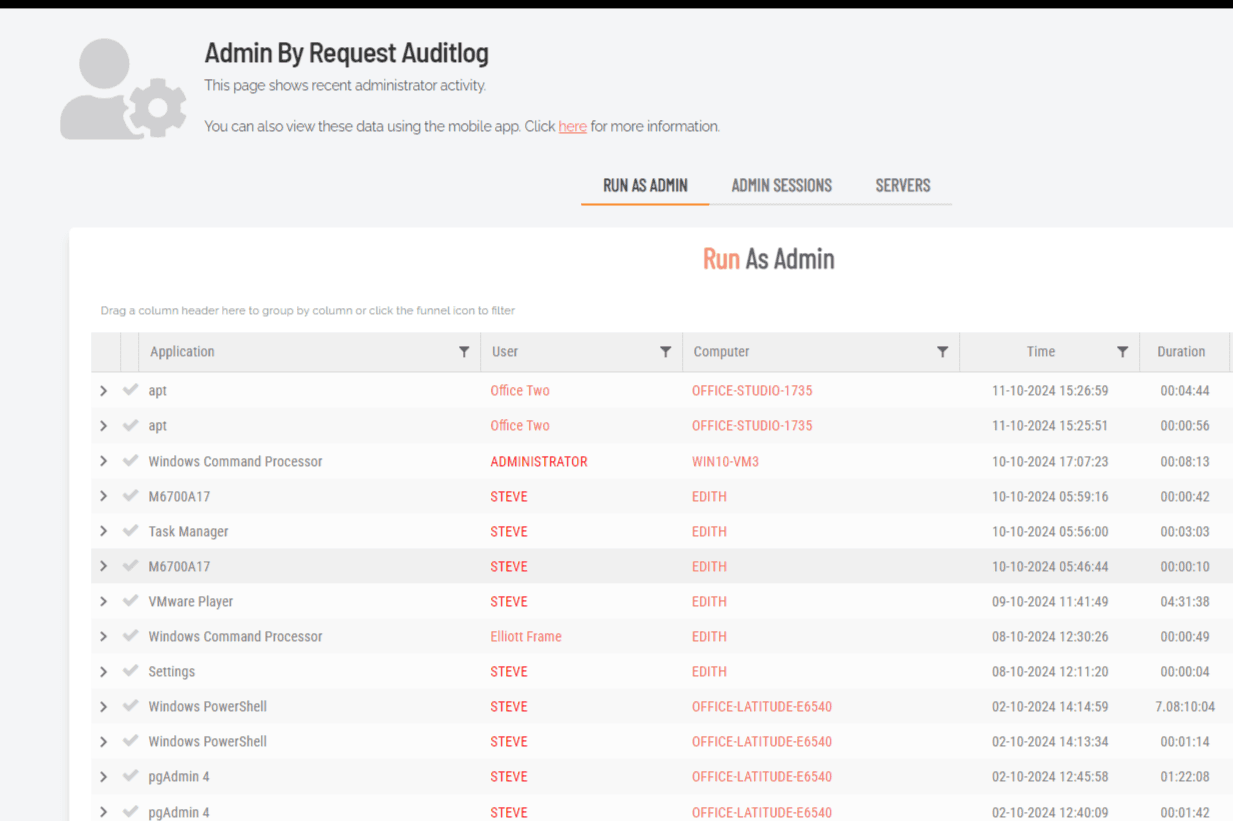Viewport: 1233px width, 822px height.
Task: Expand the Elliott Frame Command Processor row
Action: (104, 636)
